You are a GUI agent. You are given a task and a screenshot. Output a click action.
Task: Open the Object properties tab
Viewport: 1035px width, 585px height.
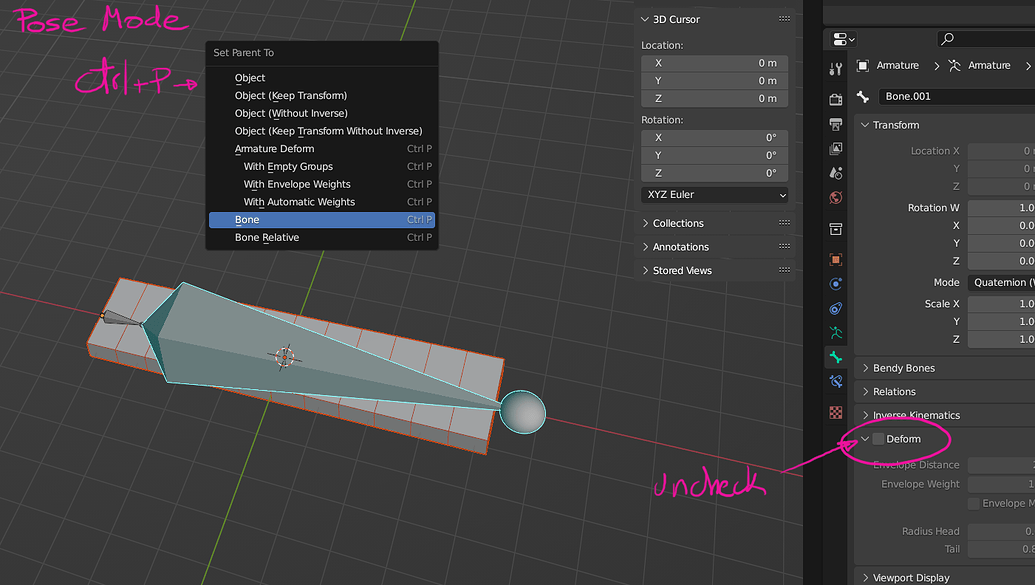tap(836, 259)
